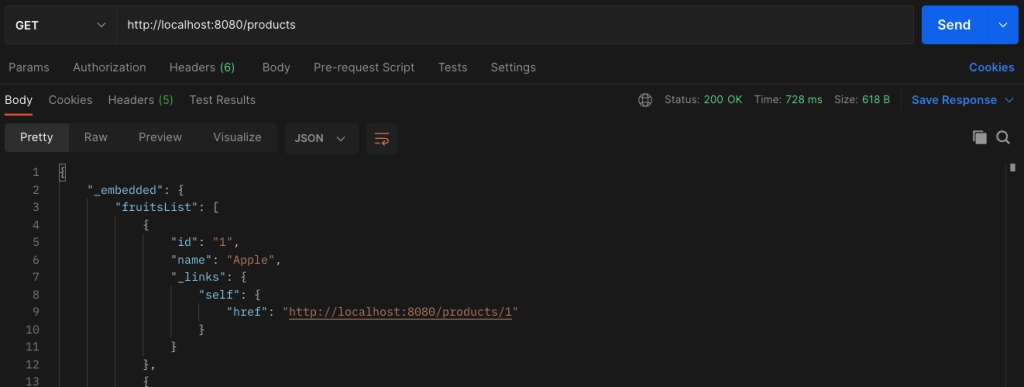Select the Visualize response view
This screenshot has width=1024, height=387.
point(237,138)
